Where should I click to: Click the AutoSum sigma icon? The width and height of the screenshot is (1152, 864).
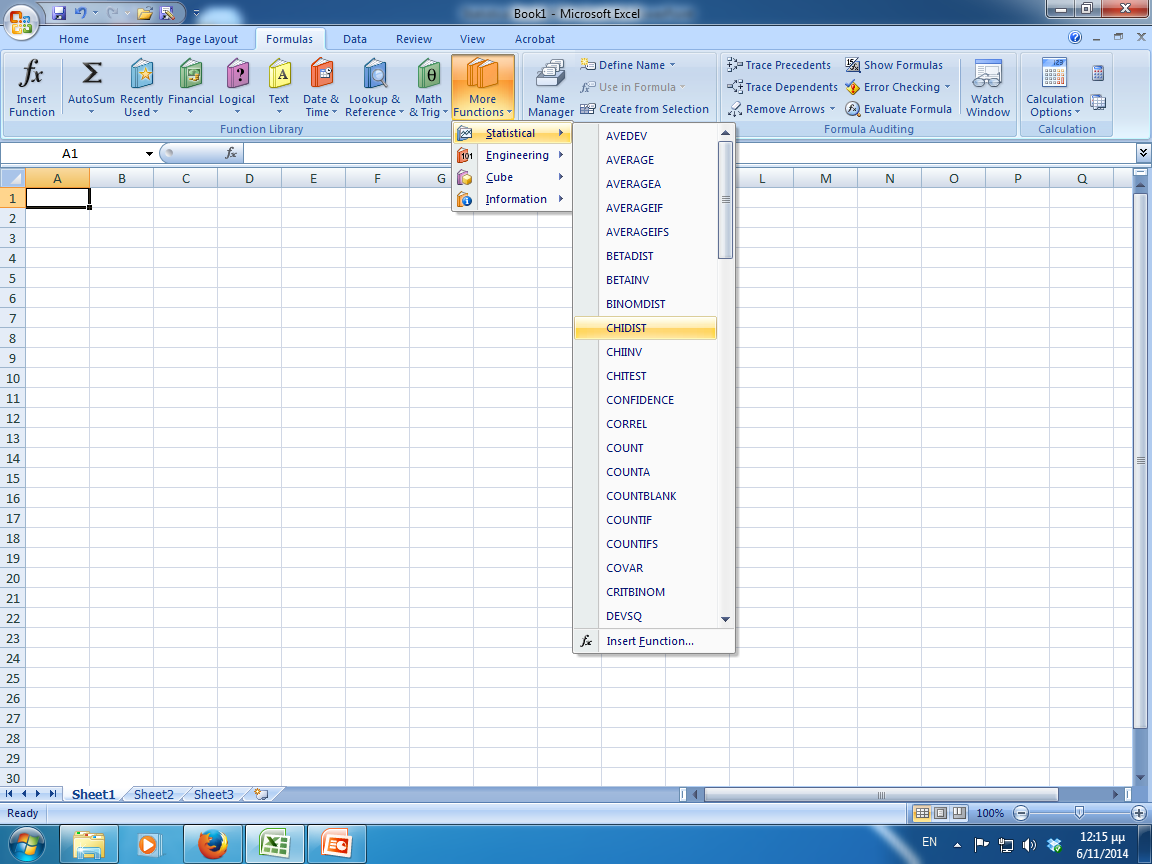click(91, 73)
